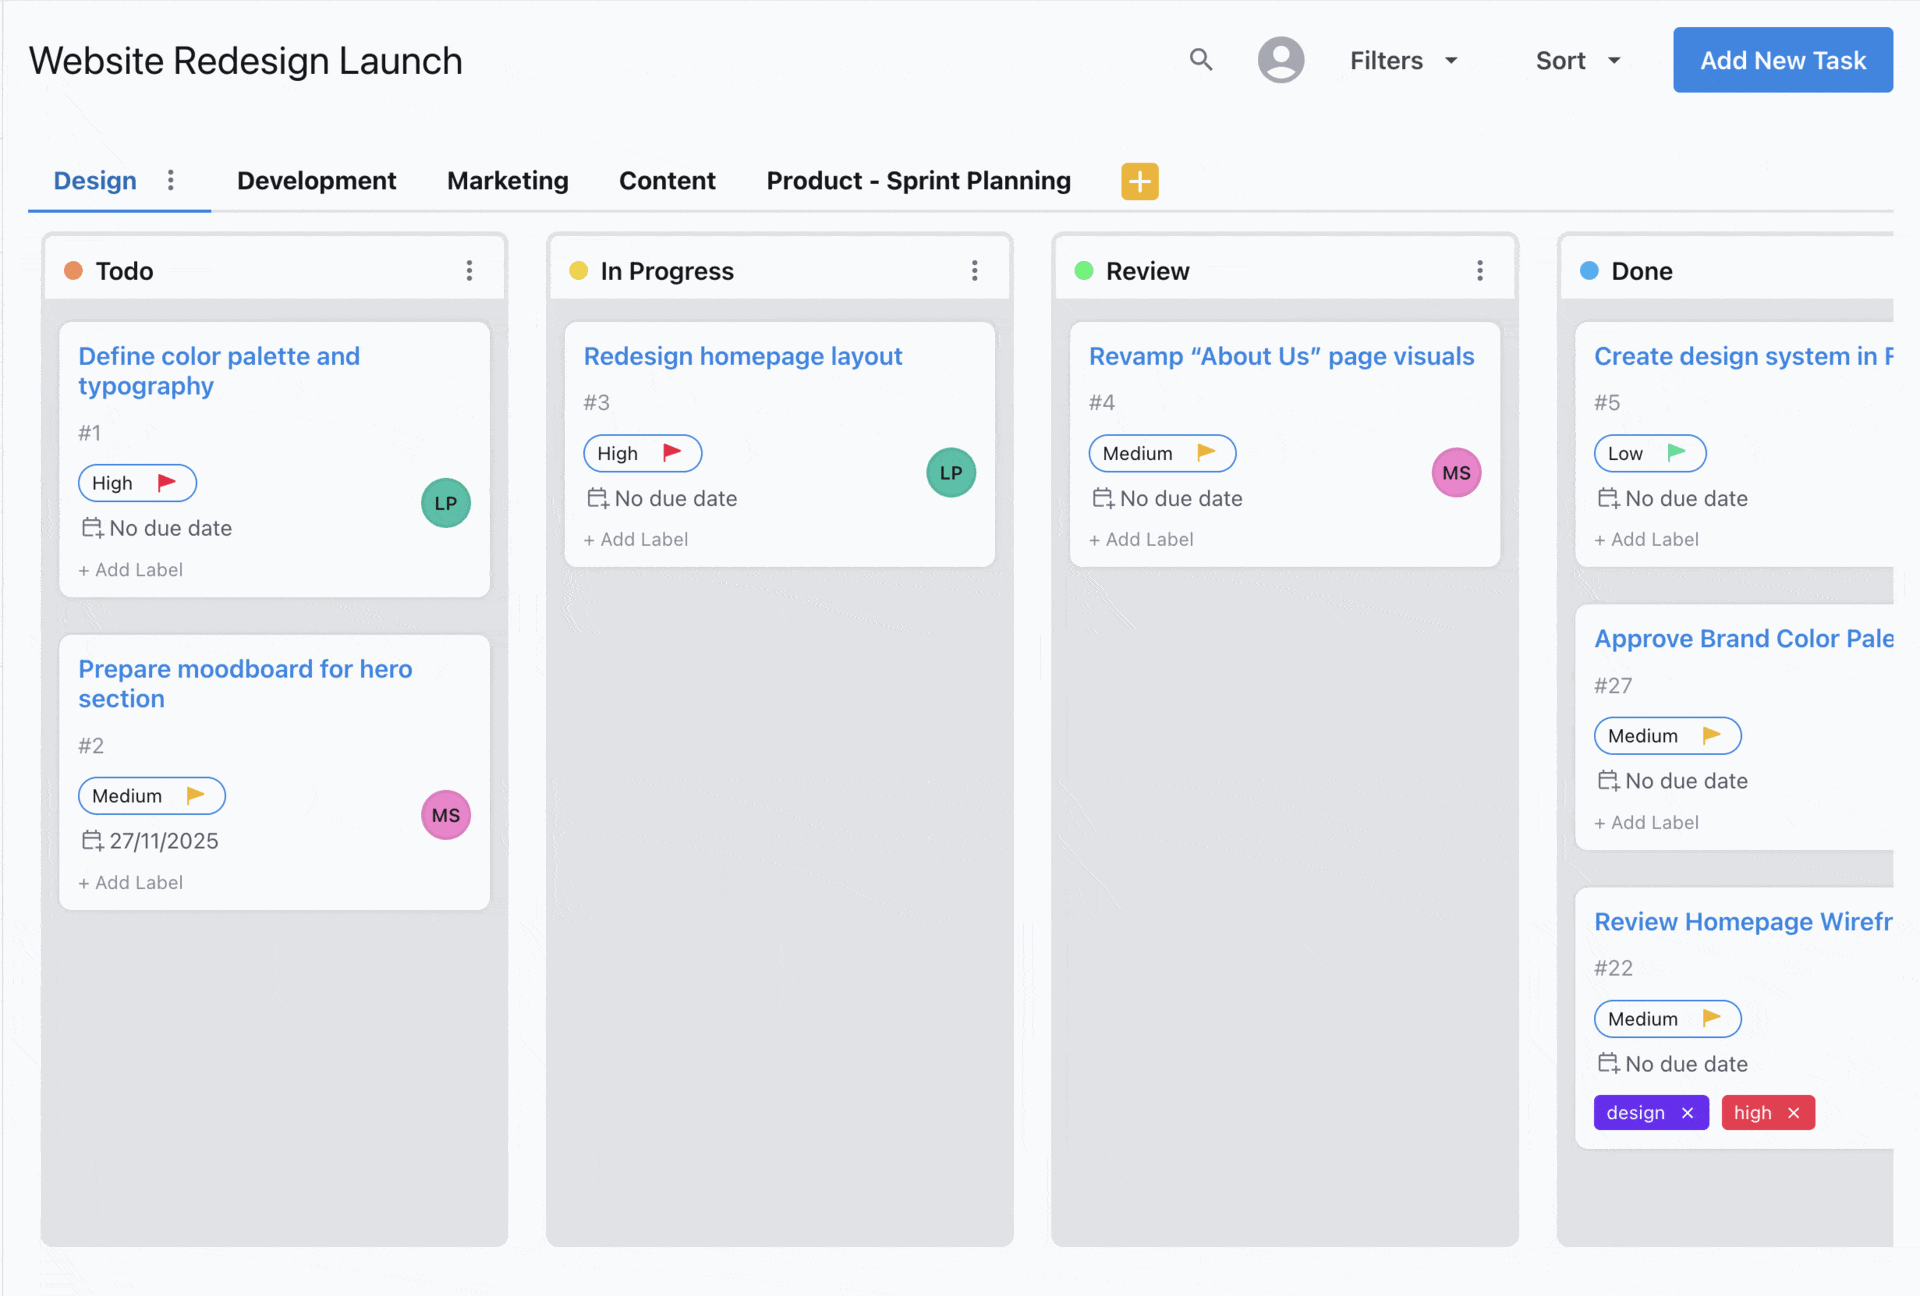This screenshot has height=1296, width=1920.
Task: Switch to the Development tab
Action: [x=316, y=181]
